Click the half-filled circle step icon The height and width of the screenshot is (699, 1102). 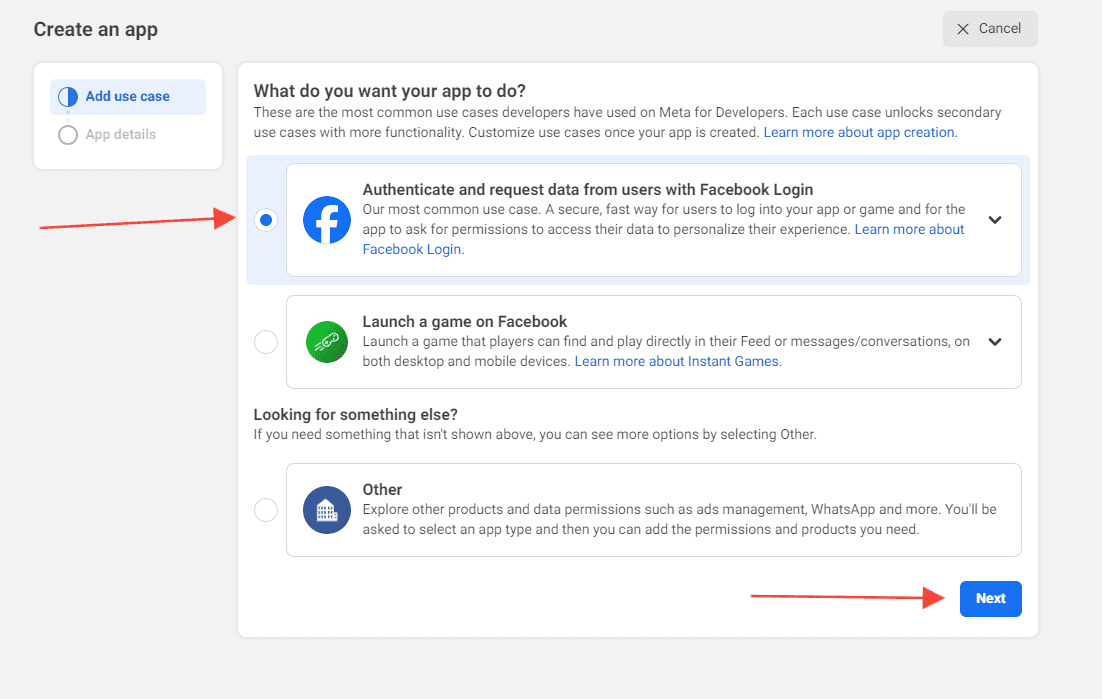click(68, 97)
